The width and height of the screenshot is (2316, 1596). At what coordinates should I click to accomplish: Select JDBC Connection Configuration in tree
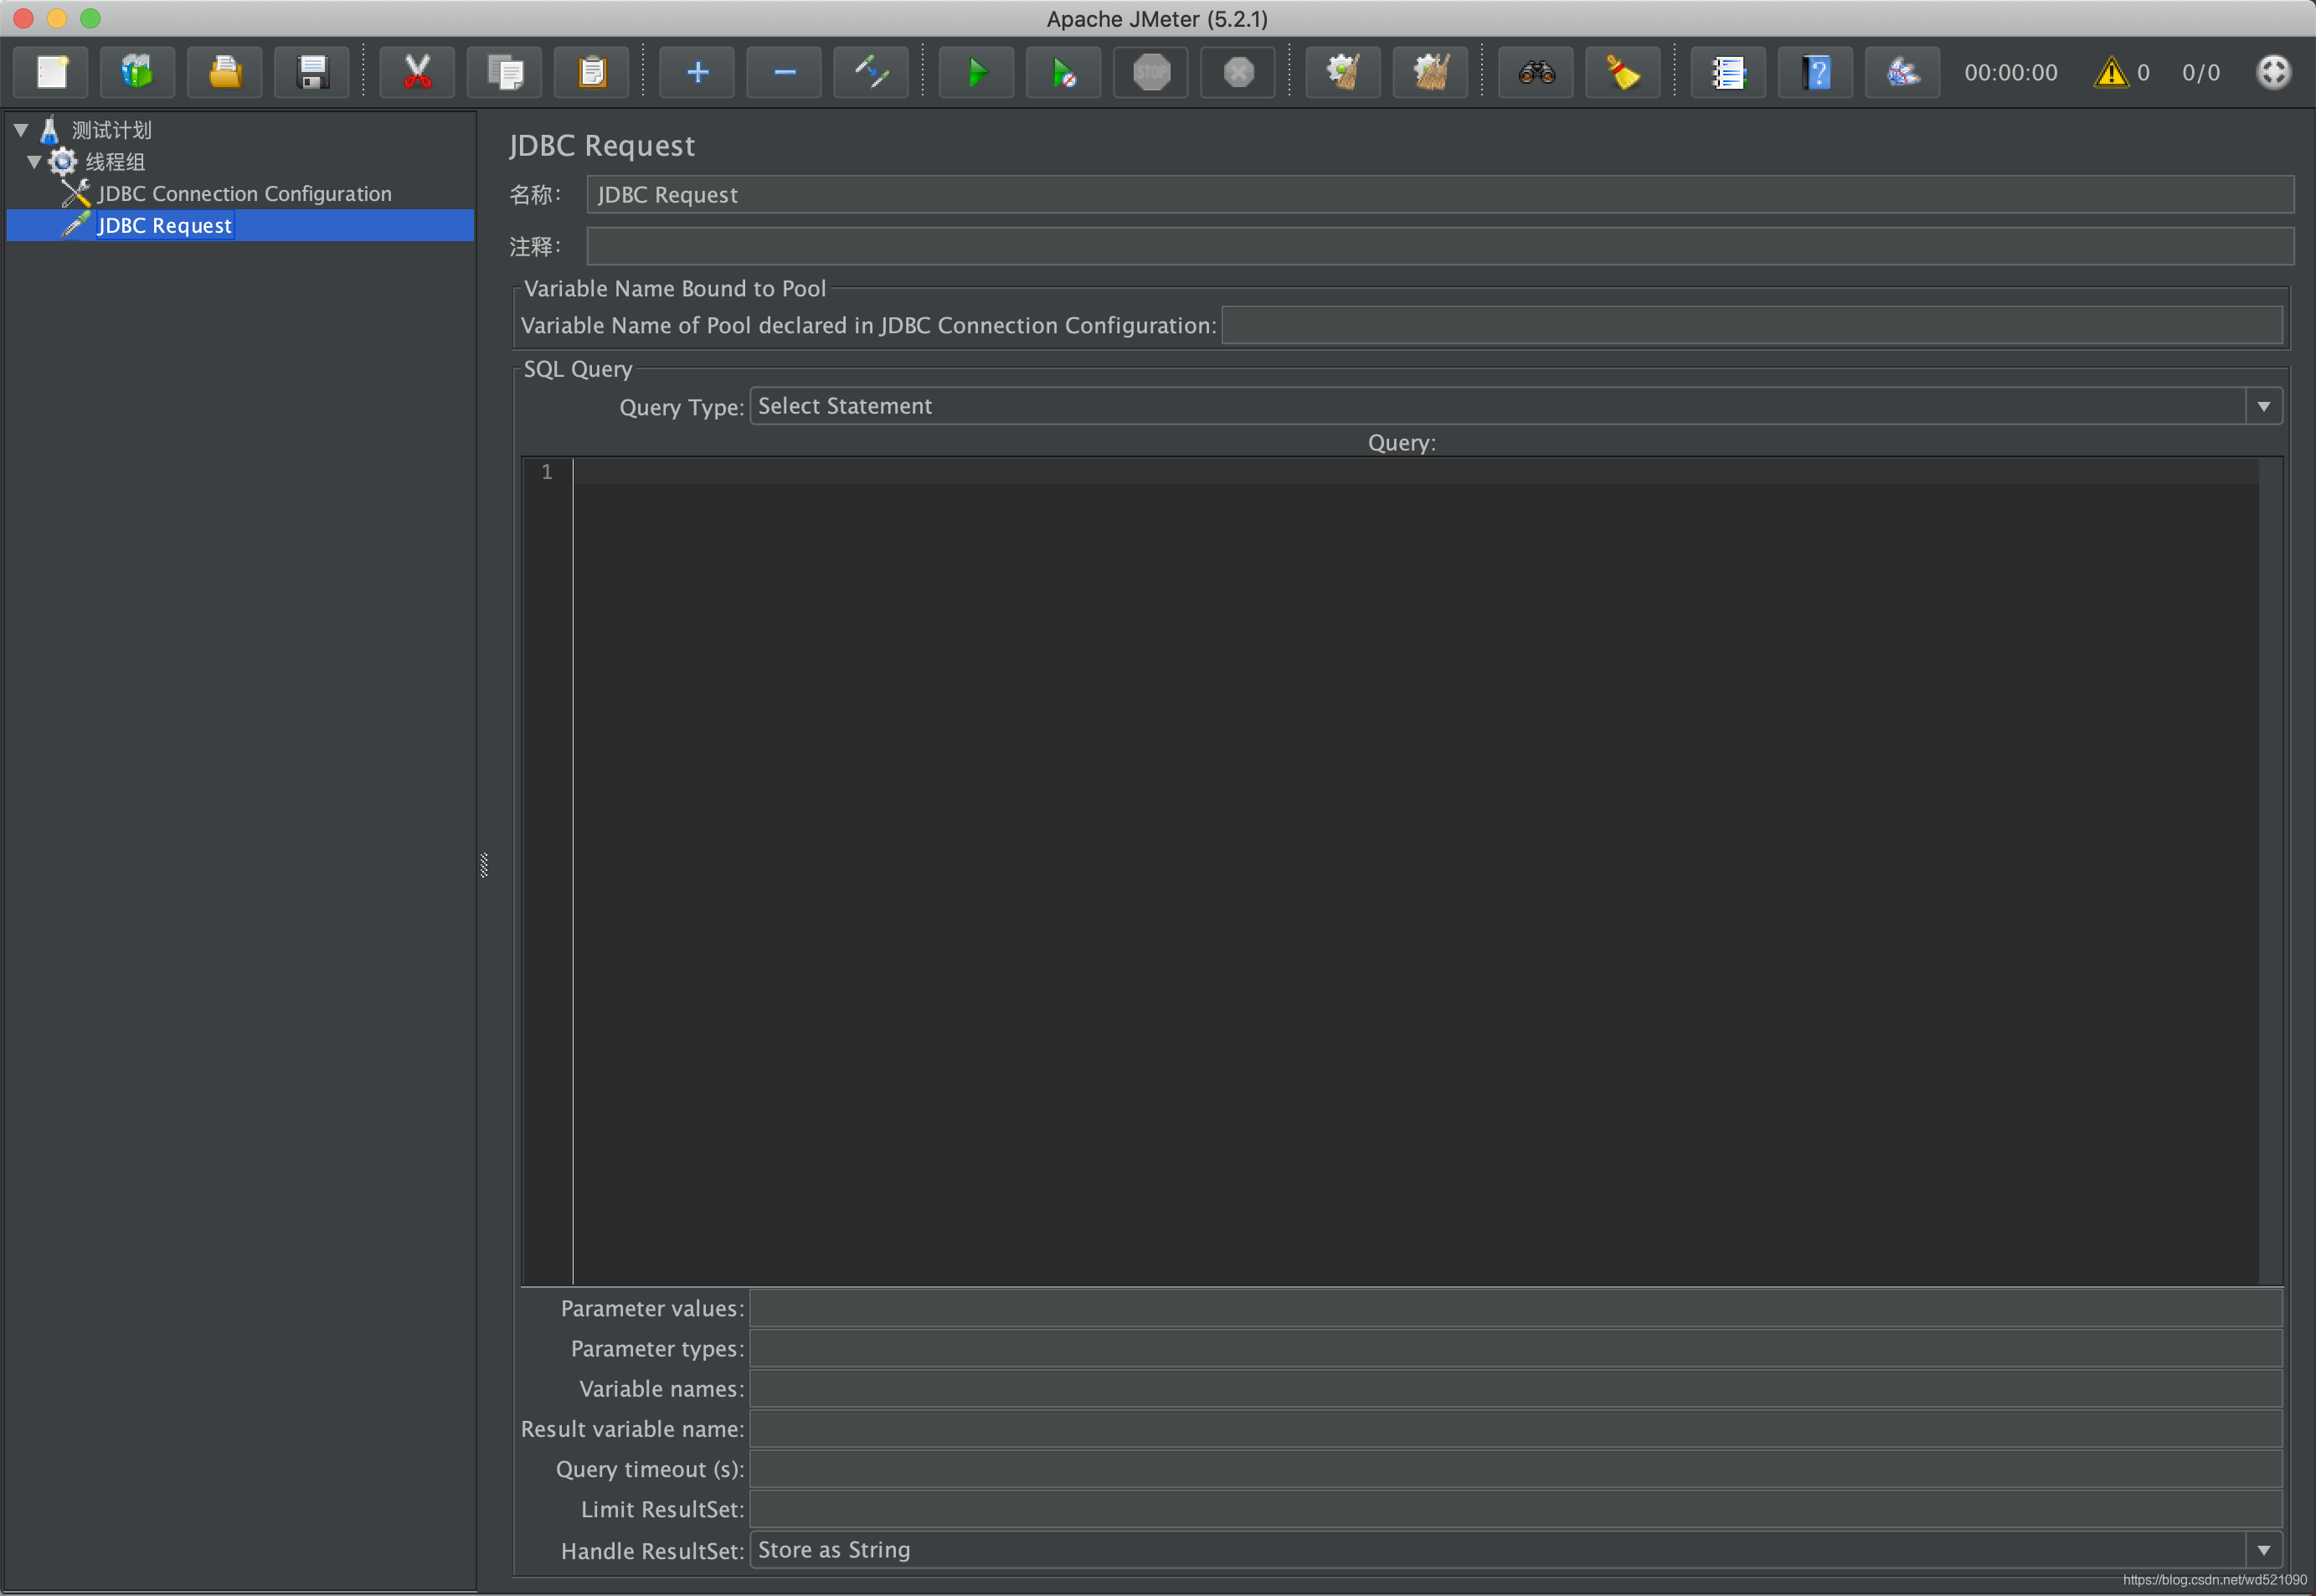coord(244,194)
